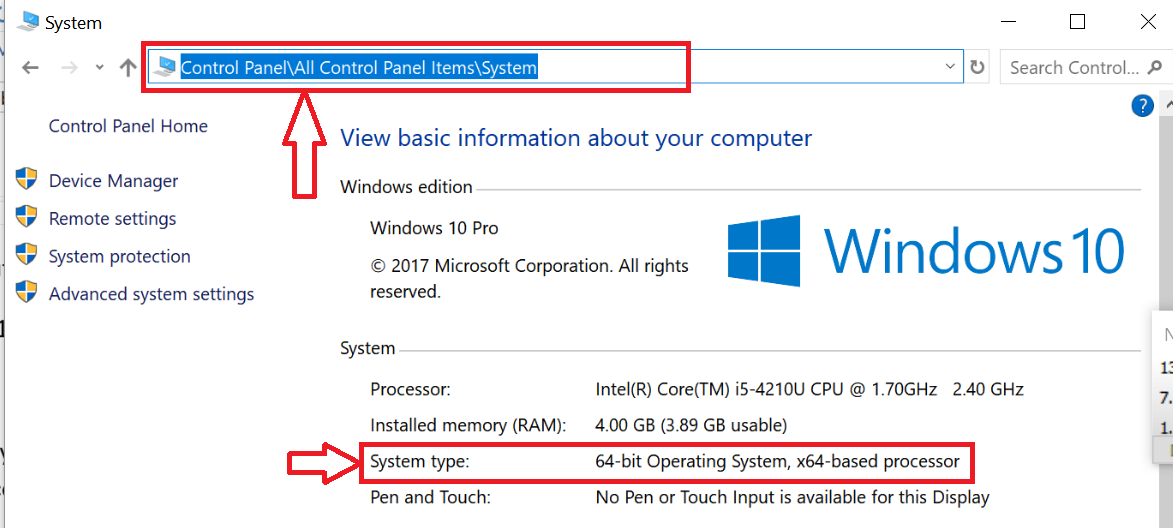Click the shield icon beside System protection
Image resolution: width=1173 pixels, height=528 pixels.
coord(26,254)
